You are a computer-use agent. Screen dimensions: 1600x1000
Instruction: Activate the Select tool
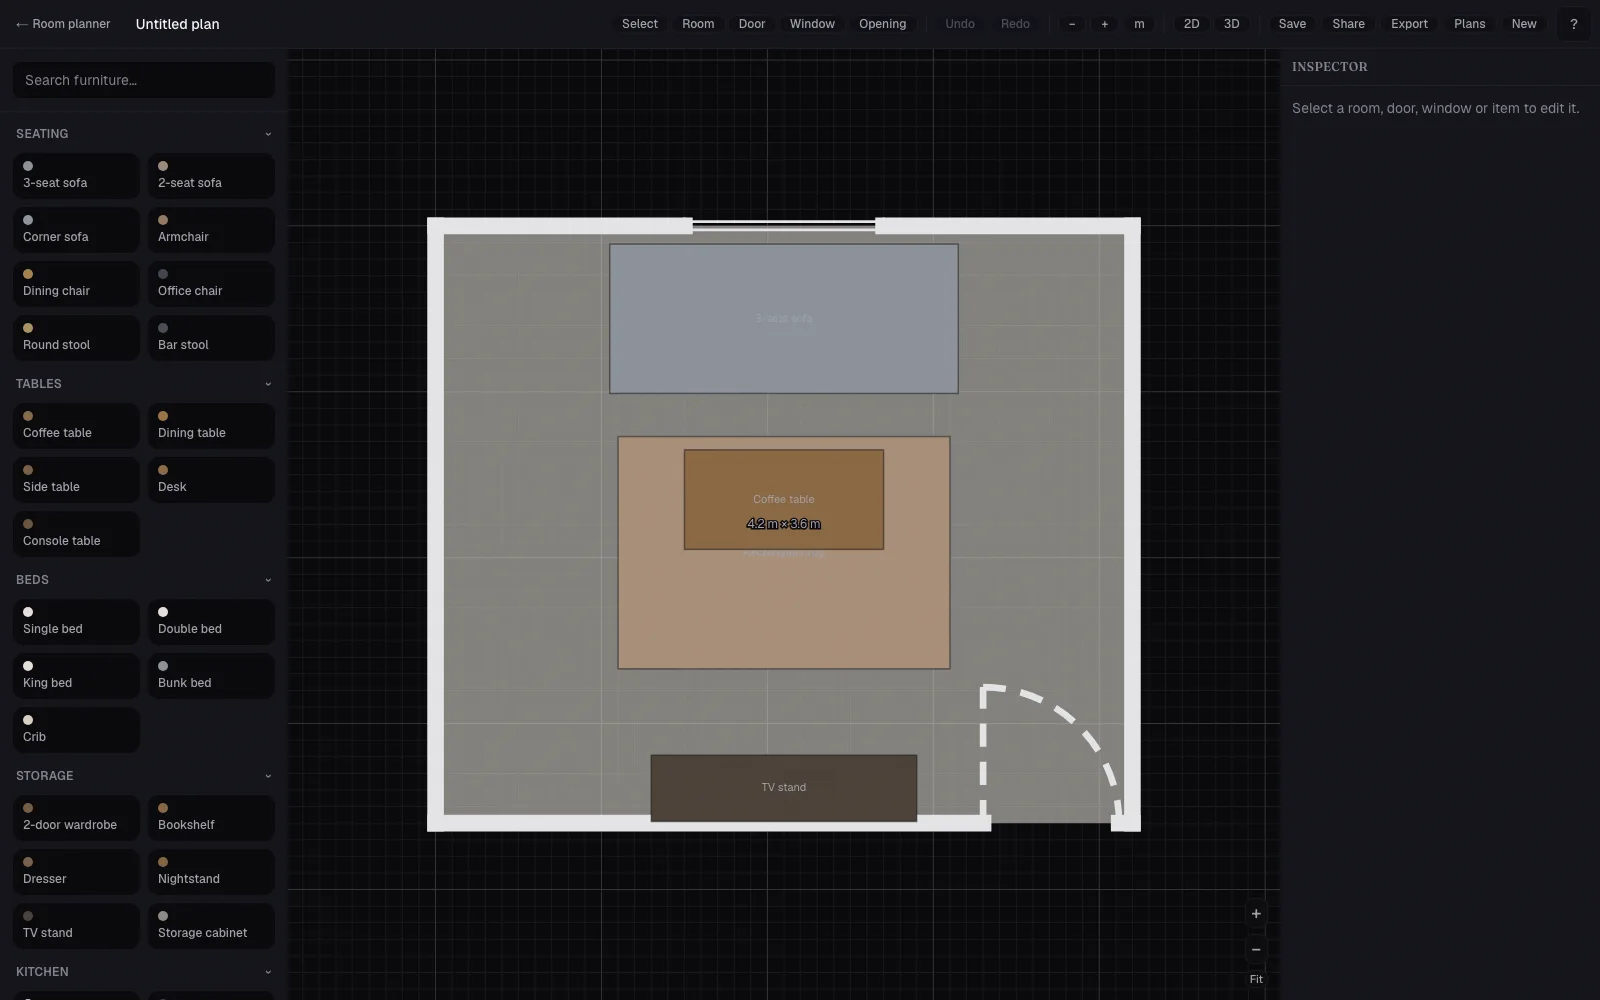tap(640, 24)
